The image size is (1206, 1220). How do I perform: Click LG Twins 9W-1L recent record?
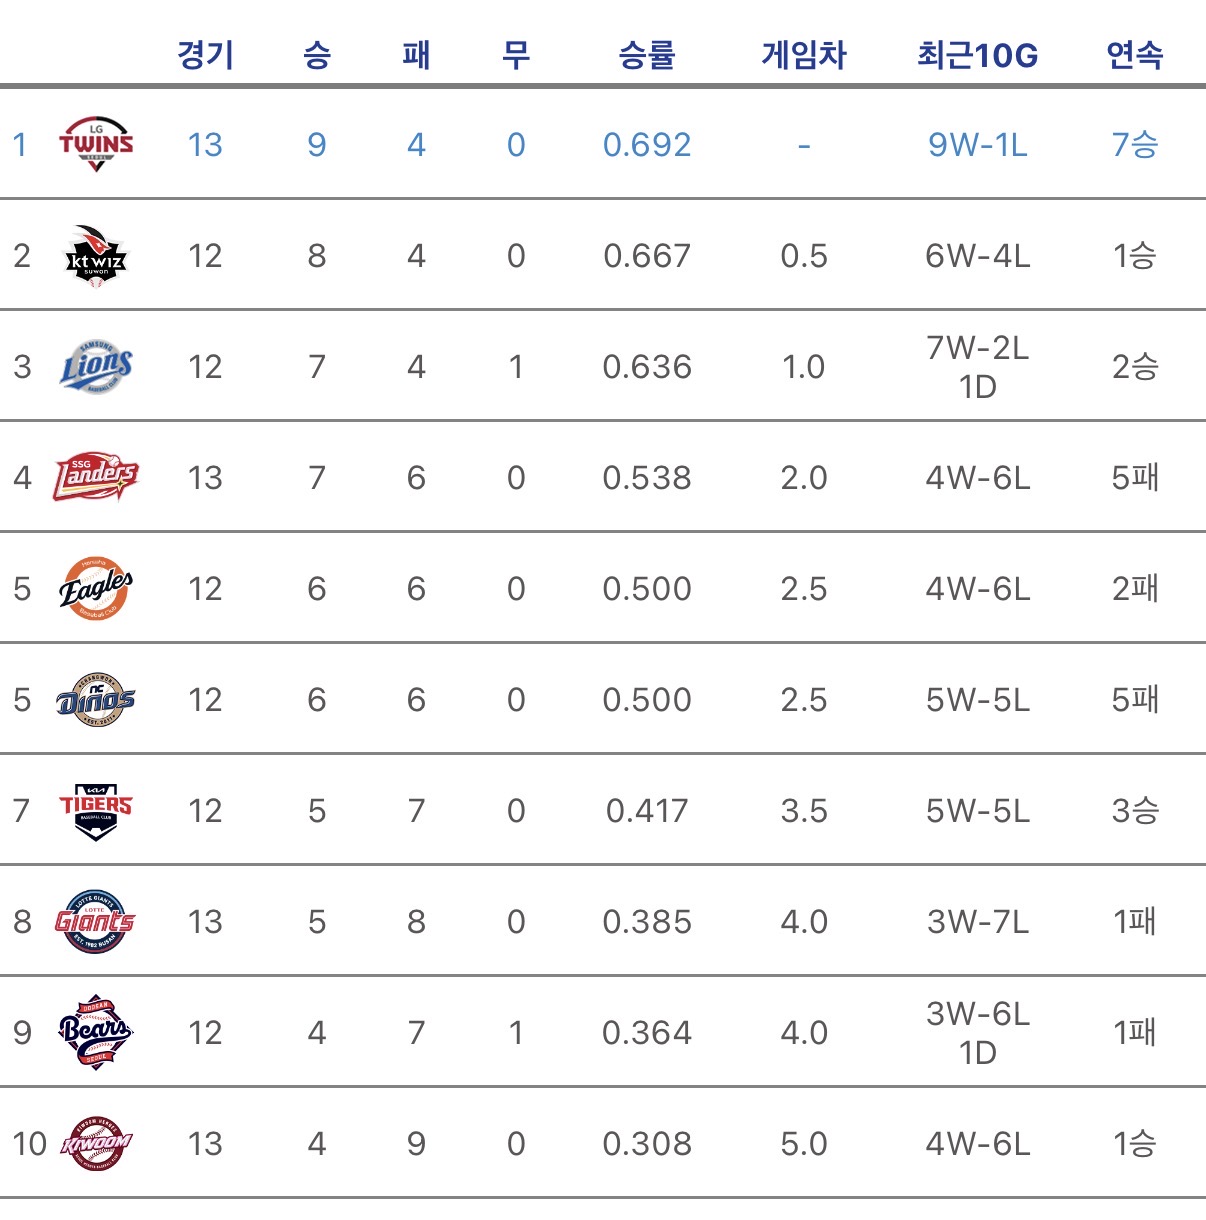pos(977,145)
